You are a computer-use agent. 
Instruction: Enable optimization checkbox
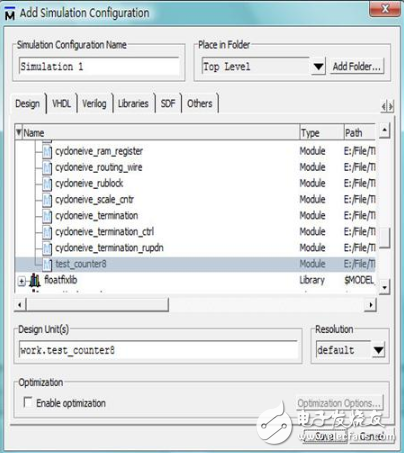click(x=28, y=402)
